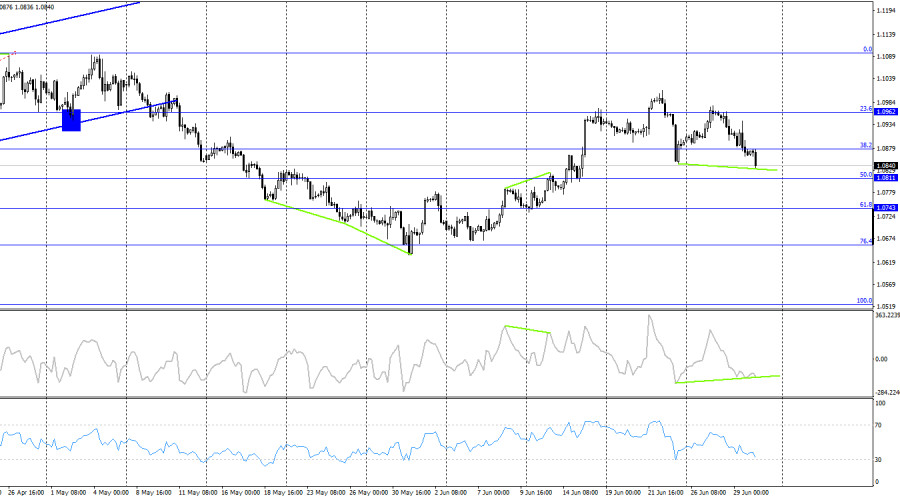Click the upper blue channel line at top-left
The height and width of the screenshot is (500, 900).
(x=70, y=23)
